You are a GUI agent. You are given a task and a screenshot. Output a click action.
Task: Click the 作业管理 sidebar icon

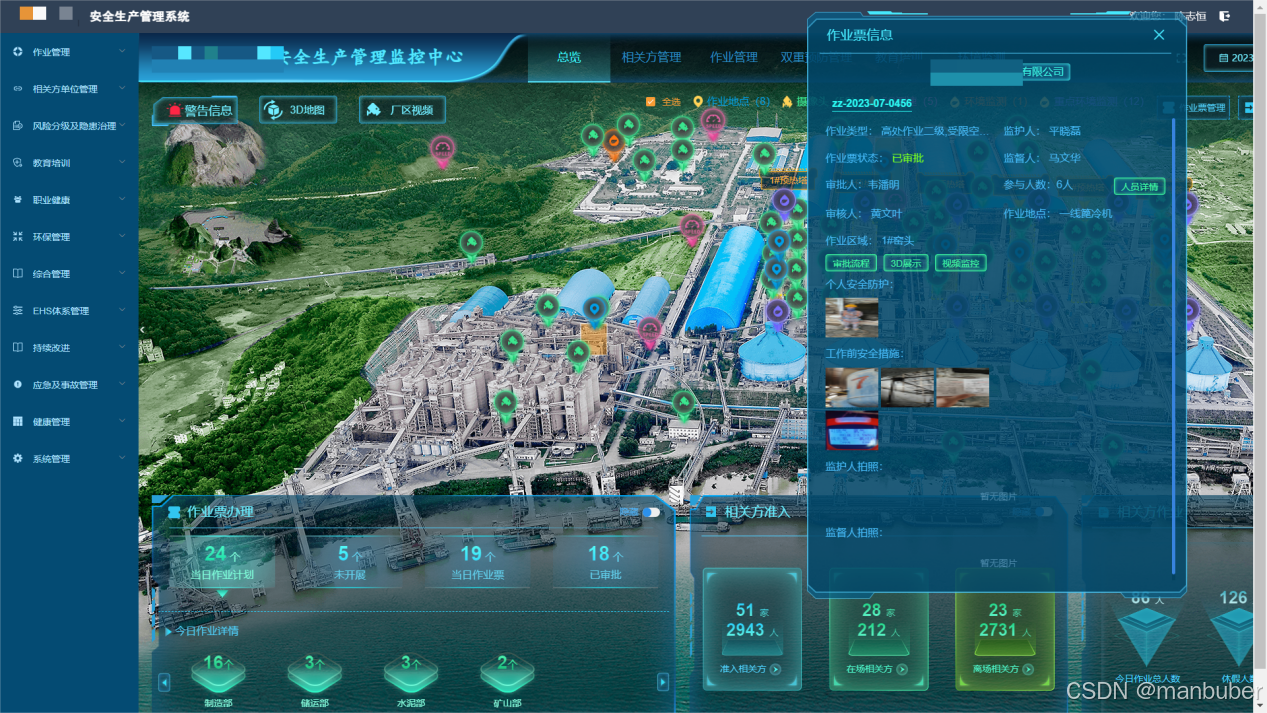pyautogui.click(x=18, y=52)
